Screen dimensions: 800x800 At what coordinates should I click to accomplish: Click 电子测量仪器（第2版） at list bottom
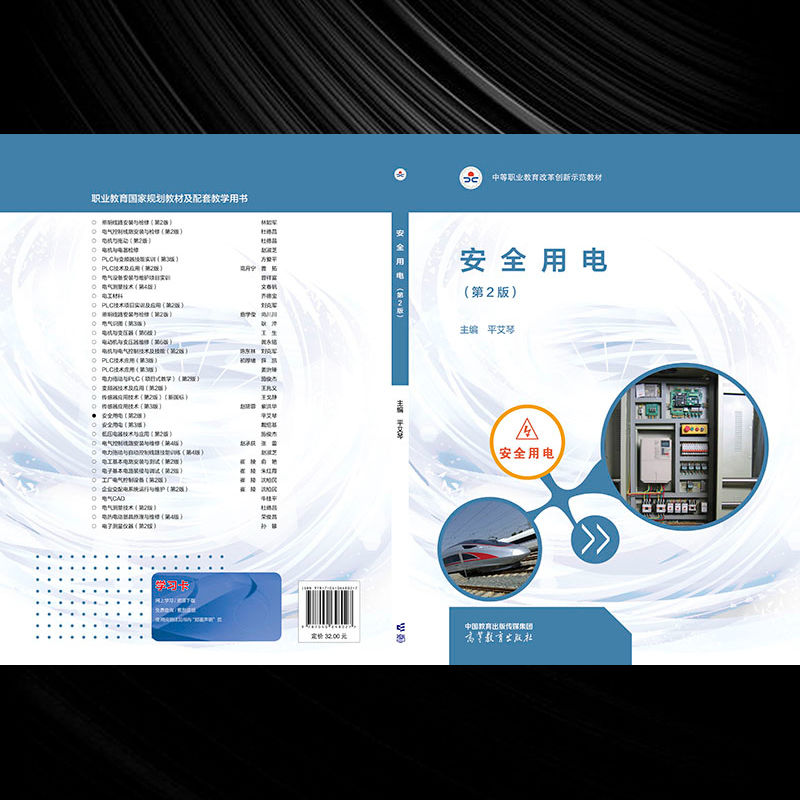click(x=128, y=526)
